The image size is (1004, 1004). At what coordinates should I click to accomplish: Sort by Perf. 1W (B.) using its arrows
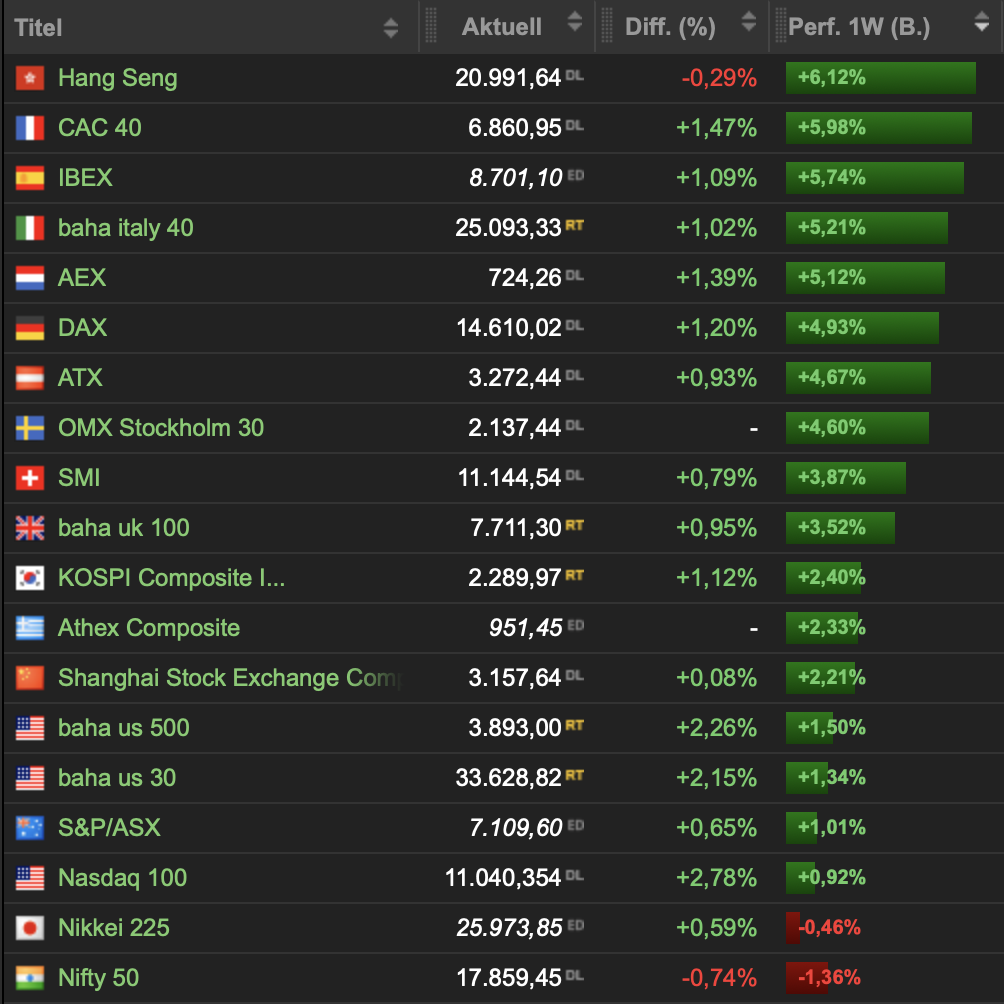pyautogui.click(x=982, y=21)
